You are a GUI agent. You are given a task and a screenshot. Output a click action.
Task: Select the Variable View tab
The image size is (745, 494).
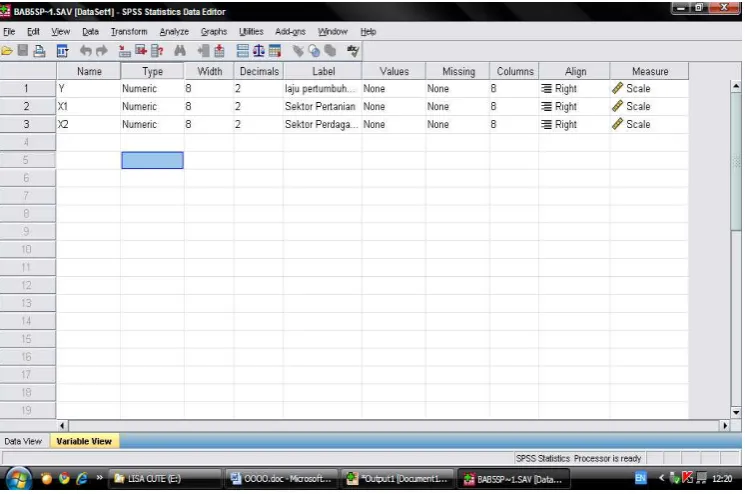pyautogui.click(x=84, y=441)
